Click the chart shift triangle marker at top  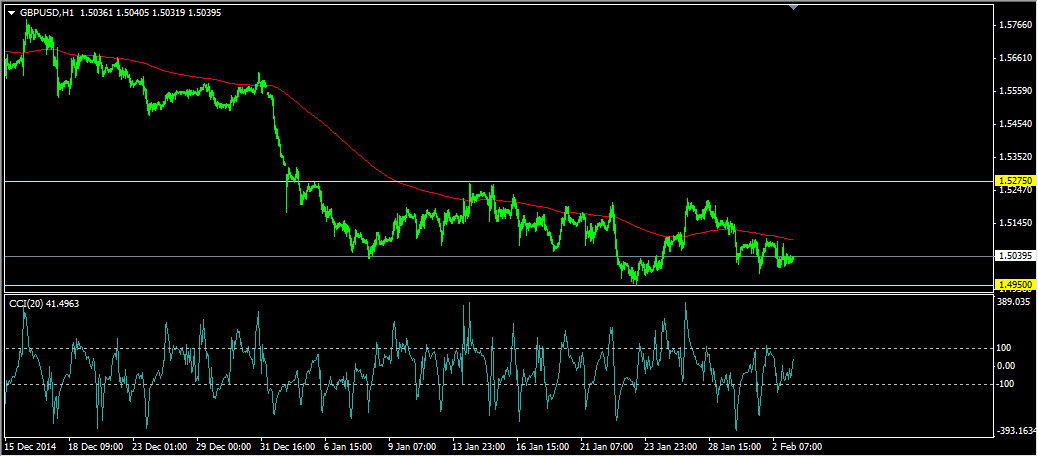pos(794,7)
